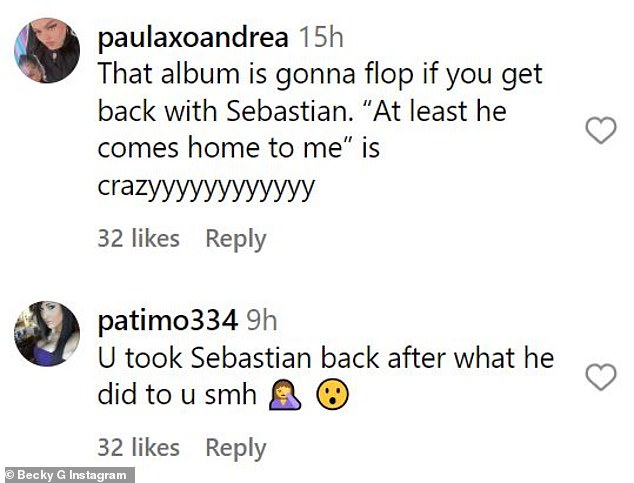Click the 15h timestamp
The image size is (634, 483).
pyautogui.click(x=321, y=38)
